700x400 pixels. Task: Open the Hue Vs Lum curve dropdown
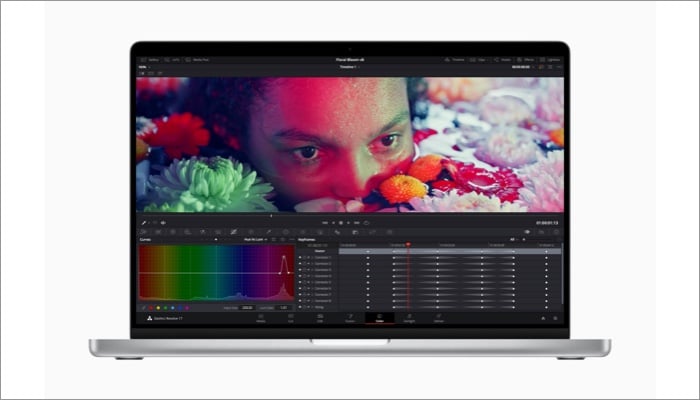(256, 240)
